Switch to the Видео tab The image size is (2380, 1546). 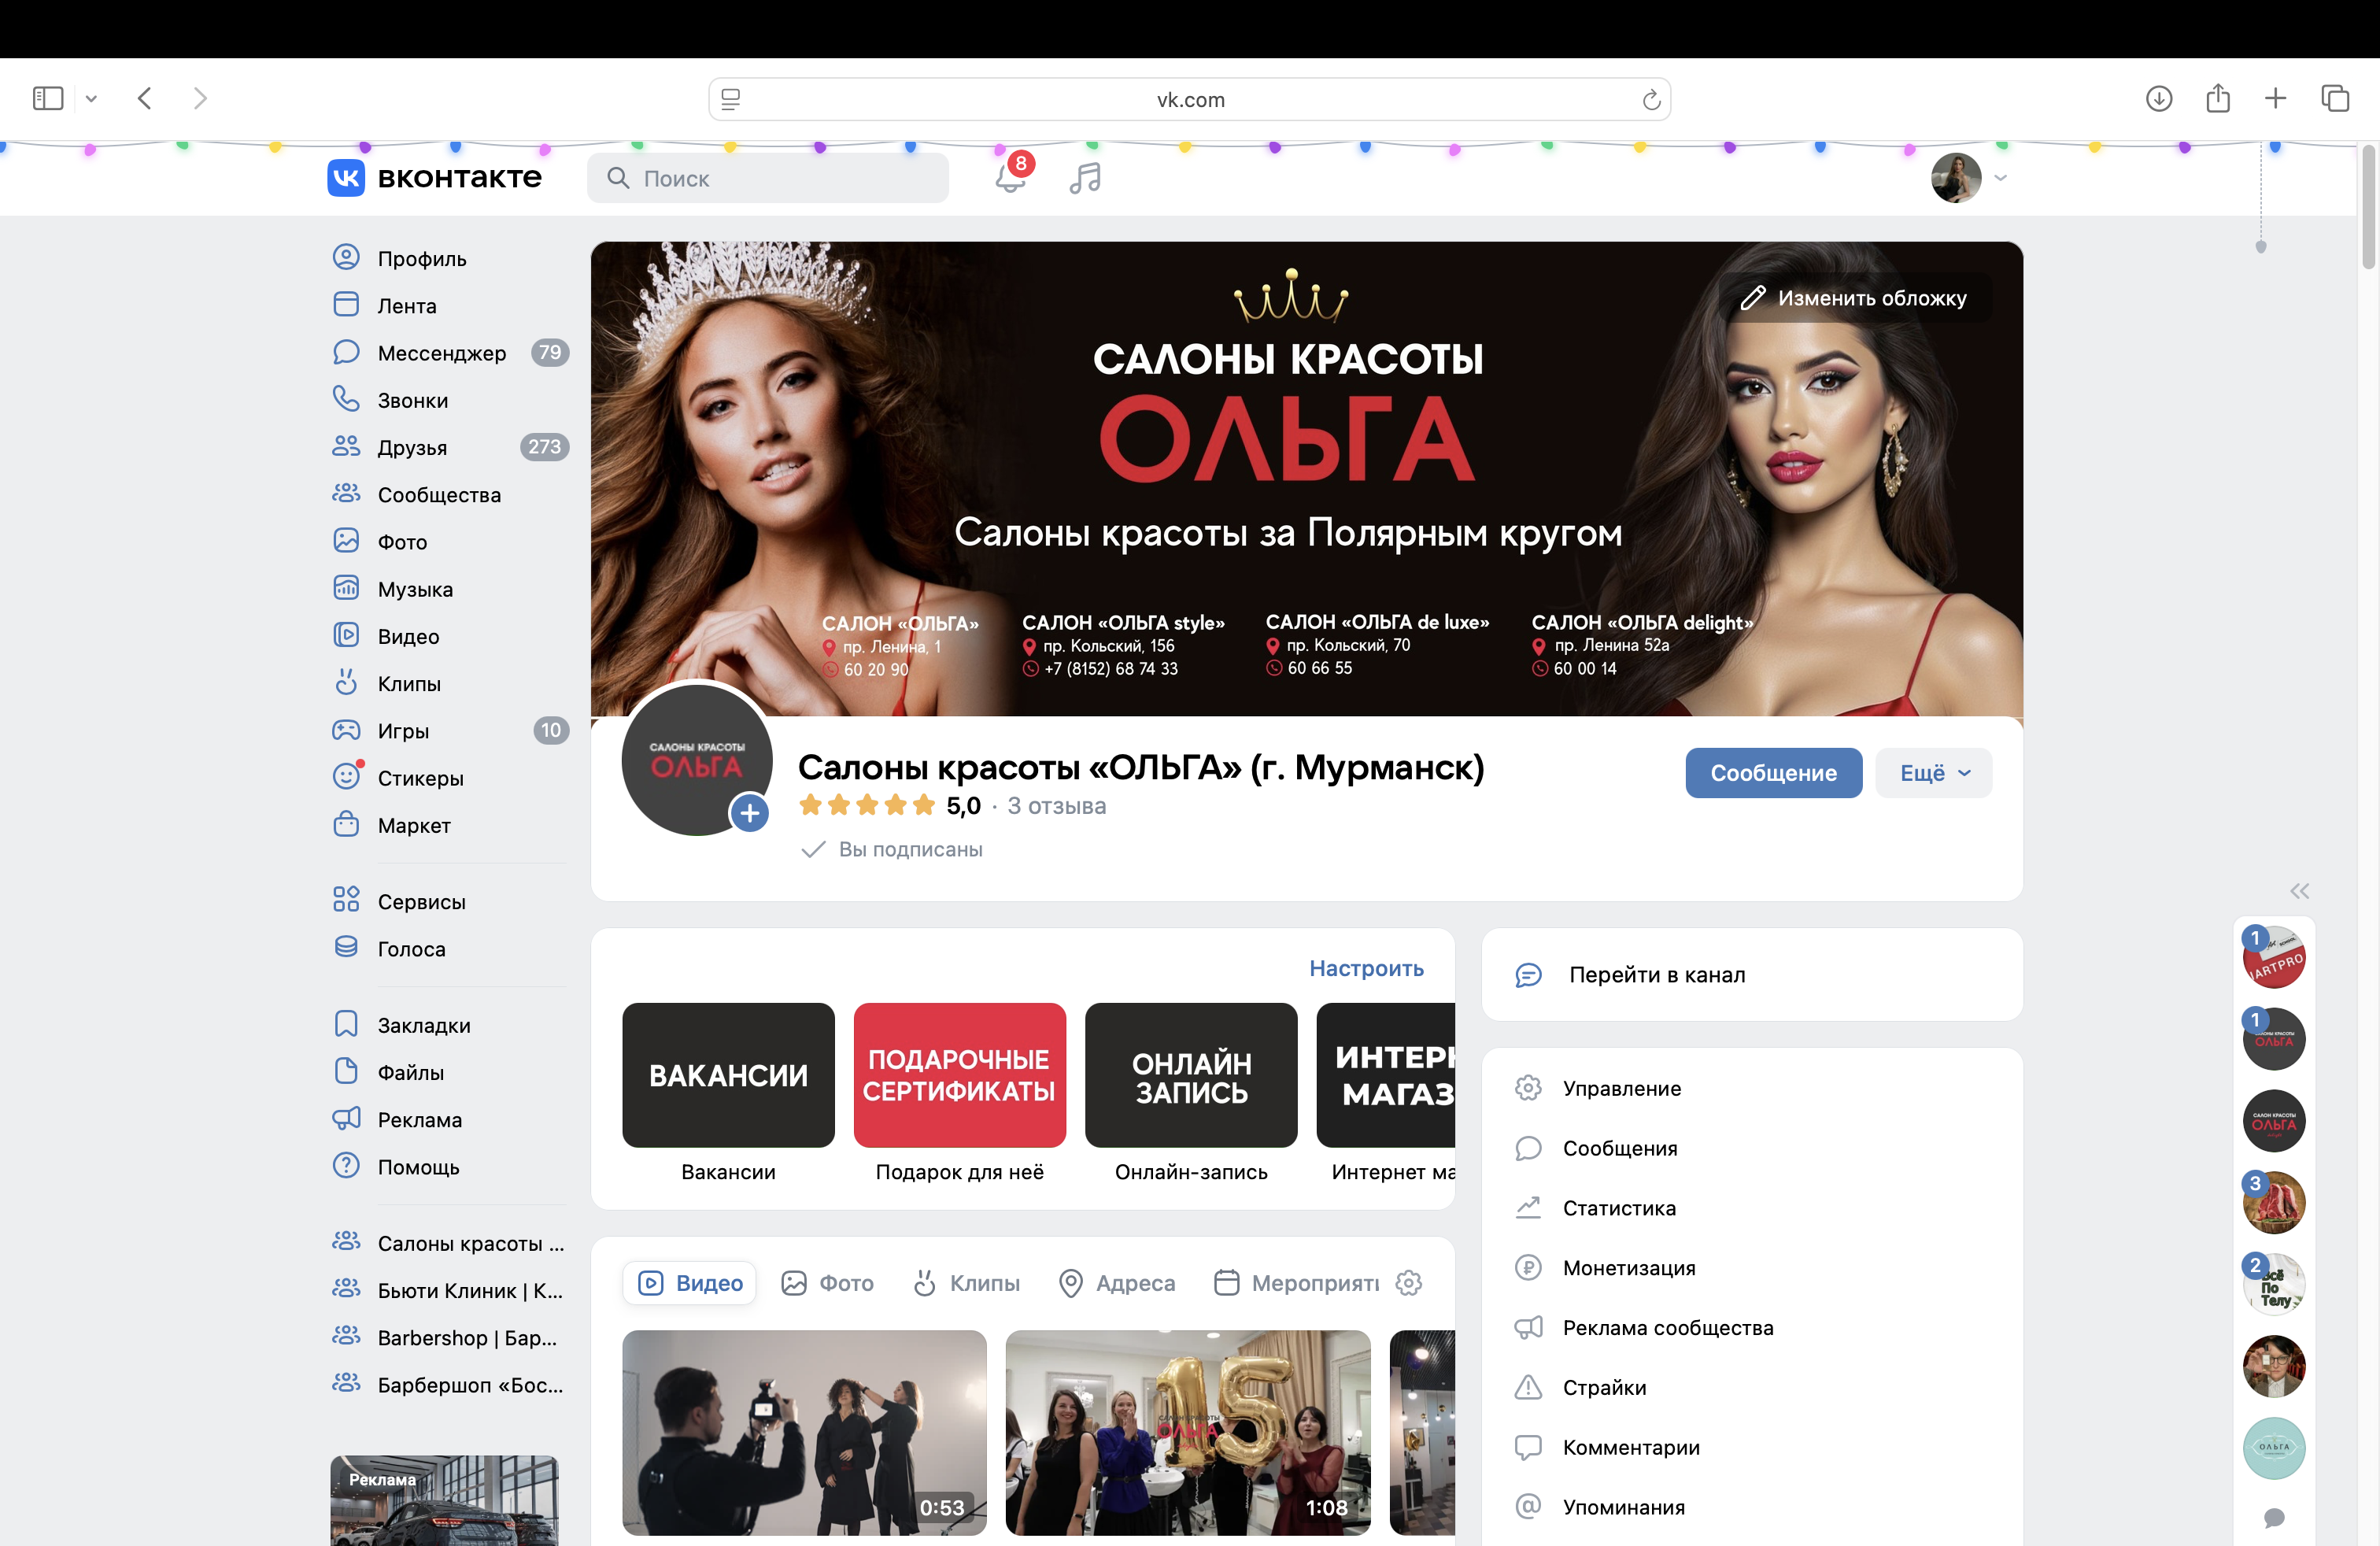pos(689,1282)
